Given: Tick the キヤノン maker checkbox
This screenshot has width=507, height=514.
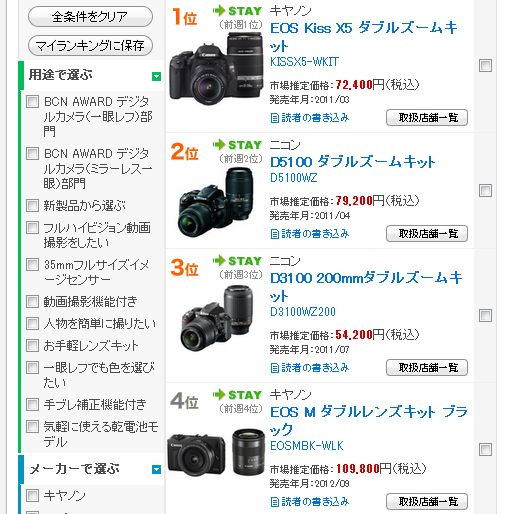Looking at the screenshot, I should [x=32, y=495].
